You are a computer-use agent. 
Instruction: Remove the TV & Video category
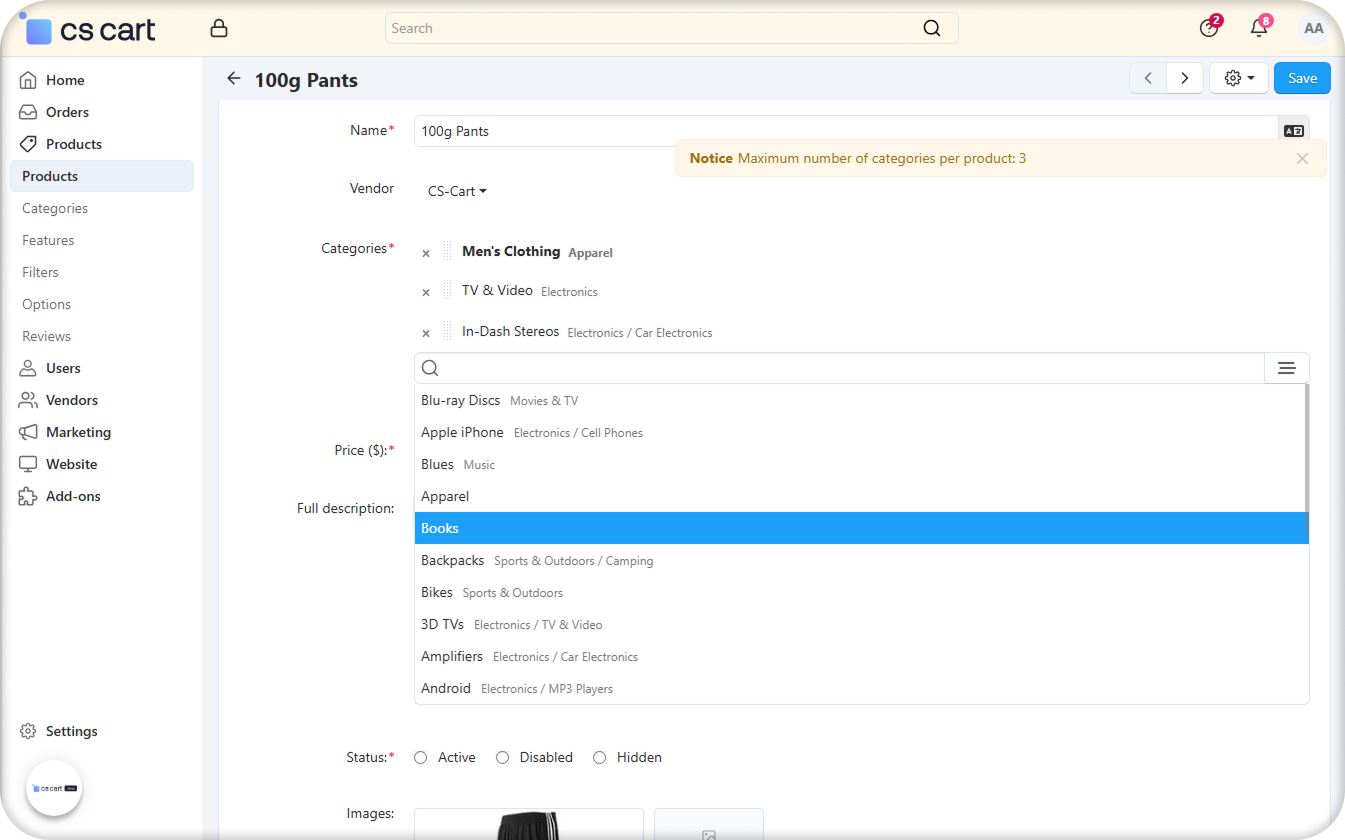426,293
